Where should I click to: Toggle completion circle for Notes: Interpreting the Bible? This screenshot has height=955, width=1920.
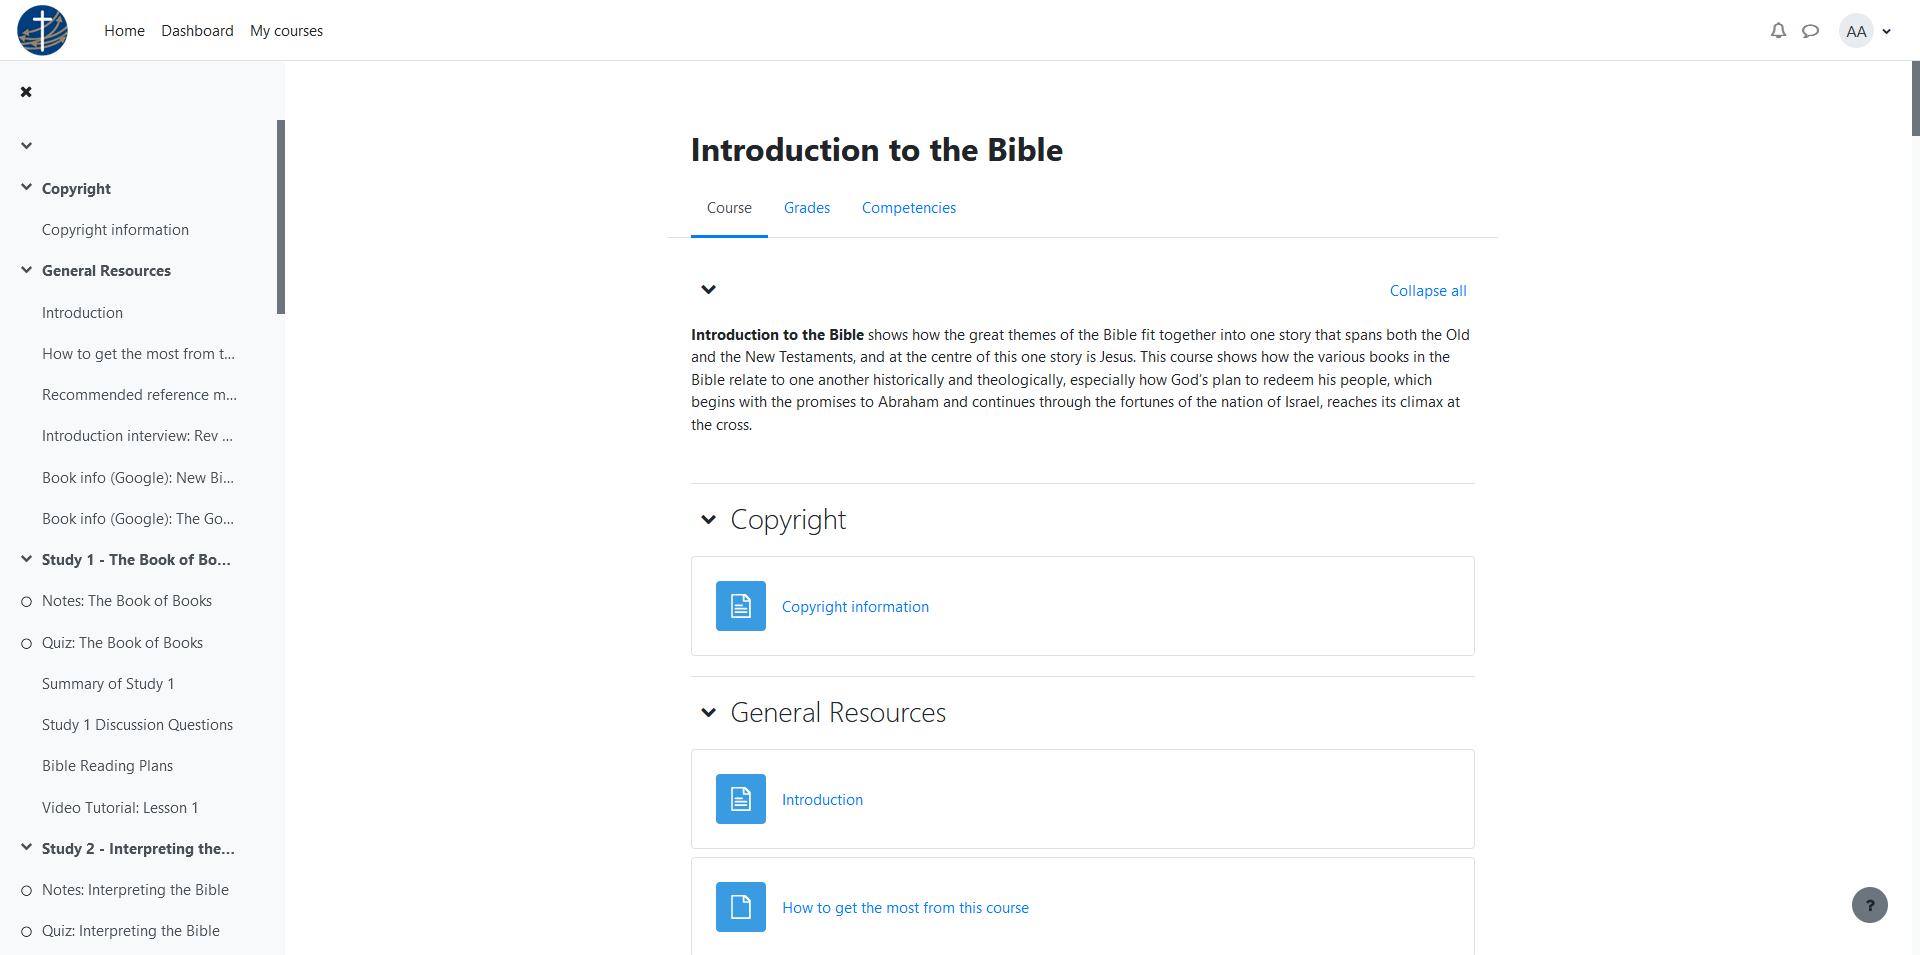pos(27,891)
